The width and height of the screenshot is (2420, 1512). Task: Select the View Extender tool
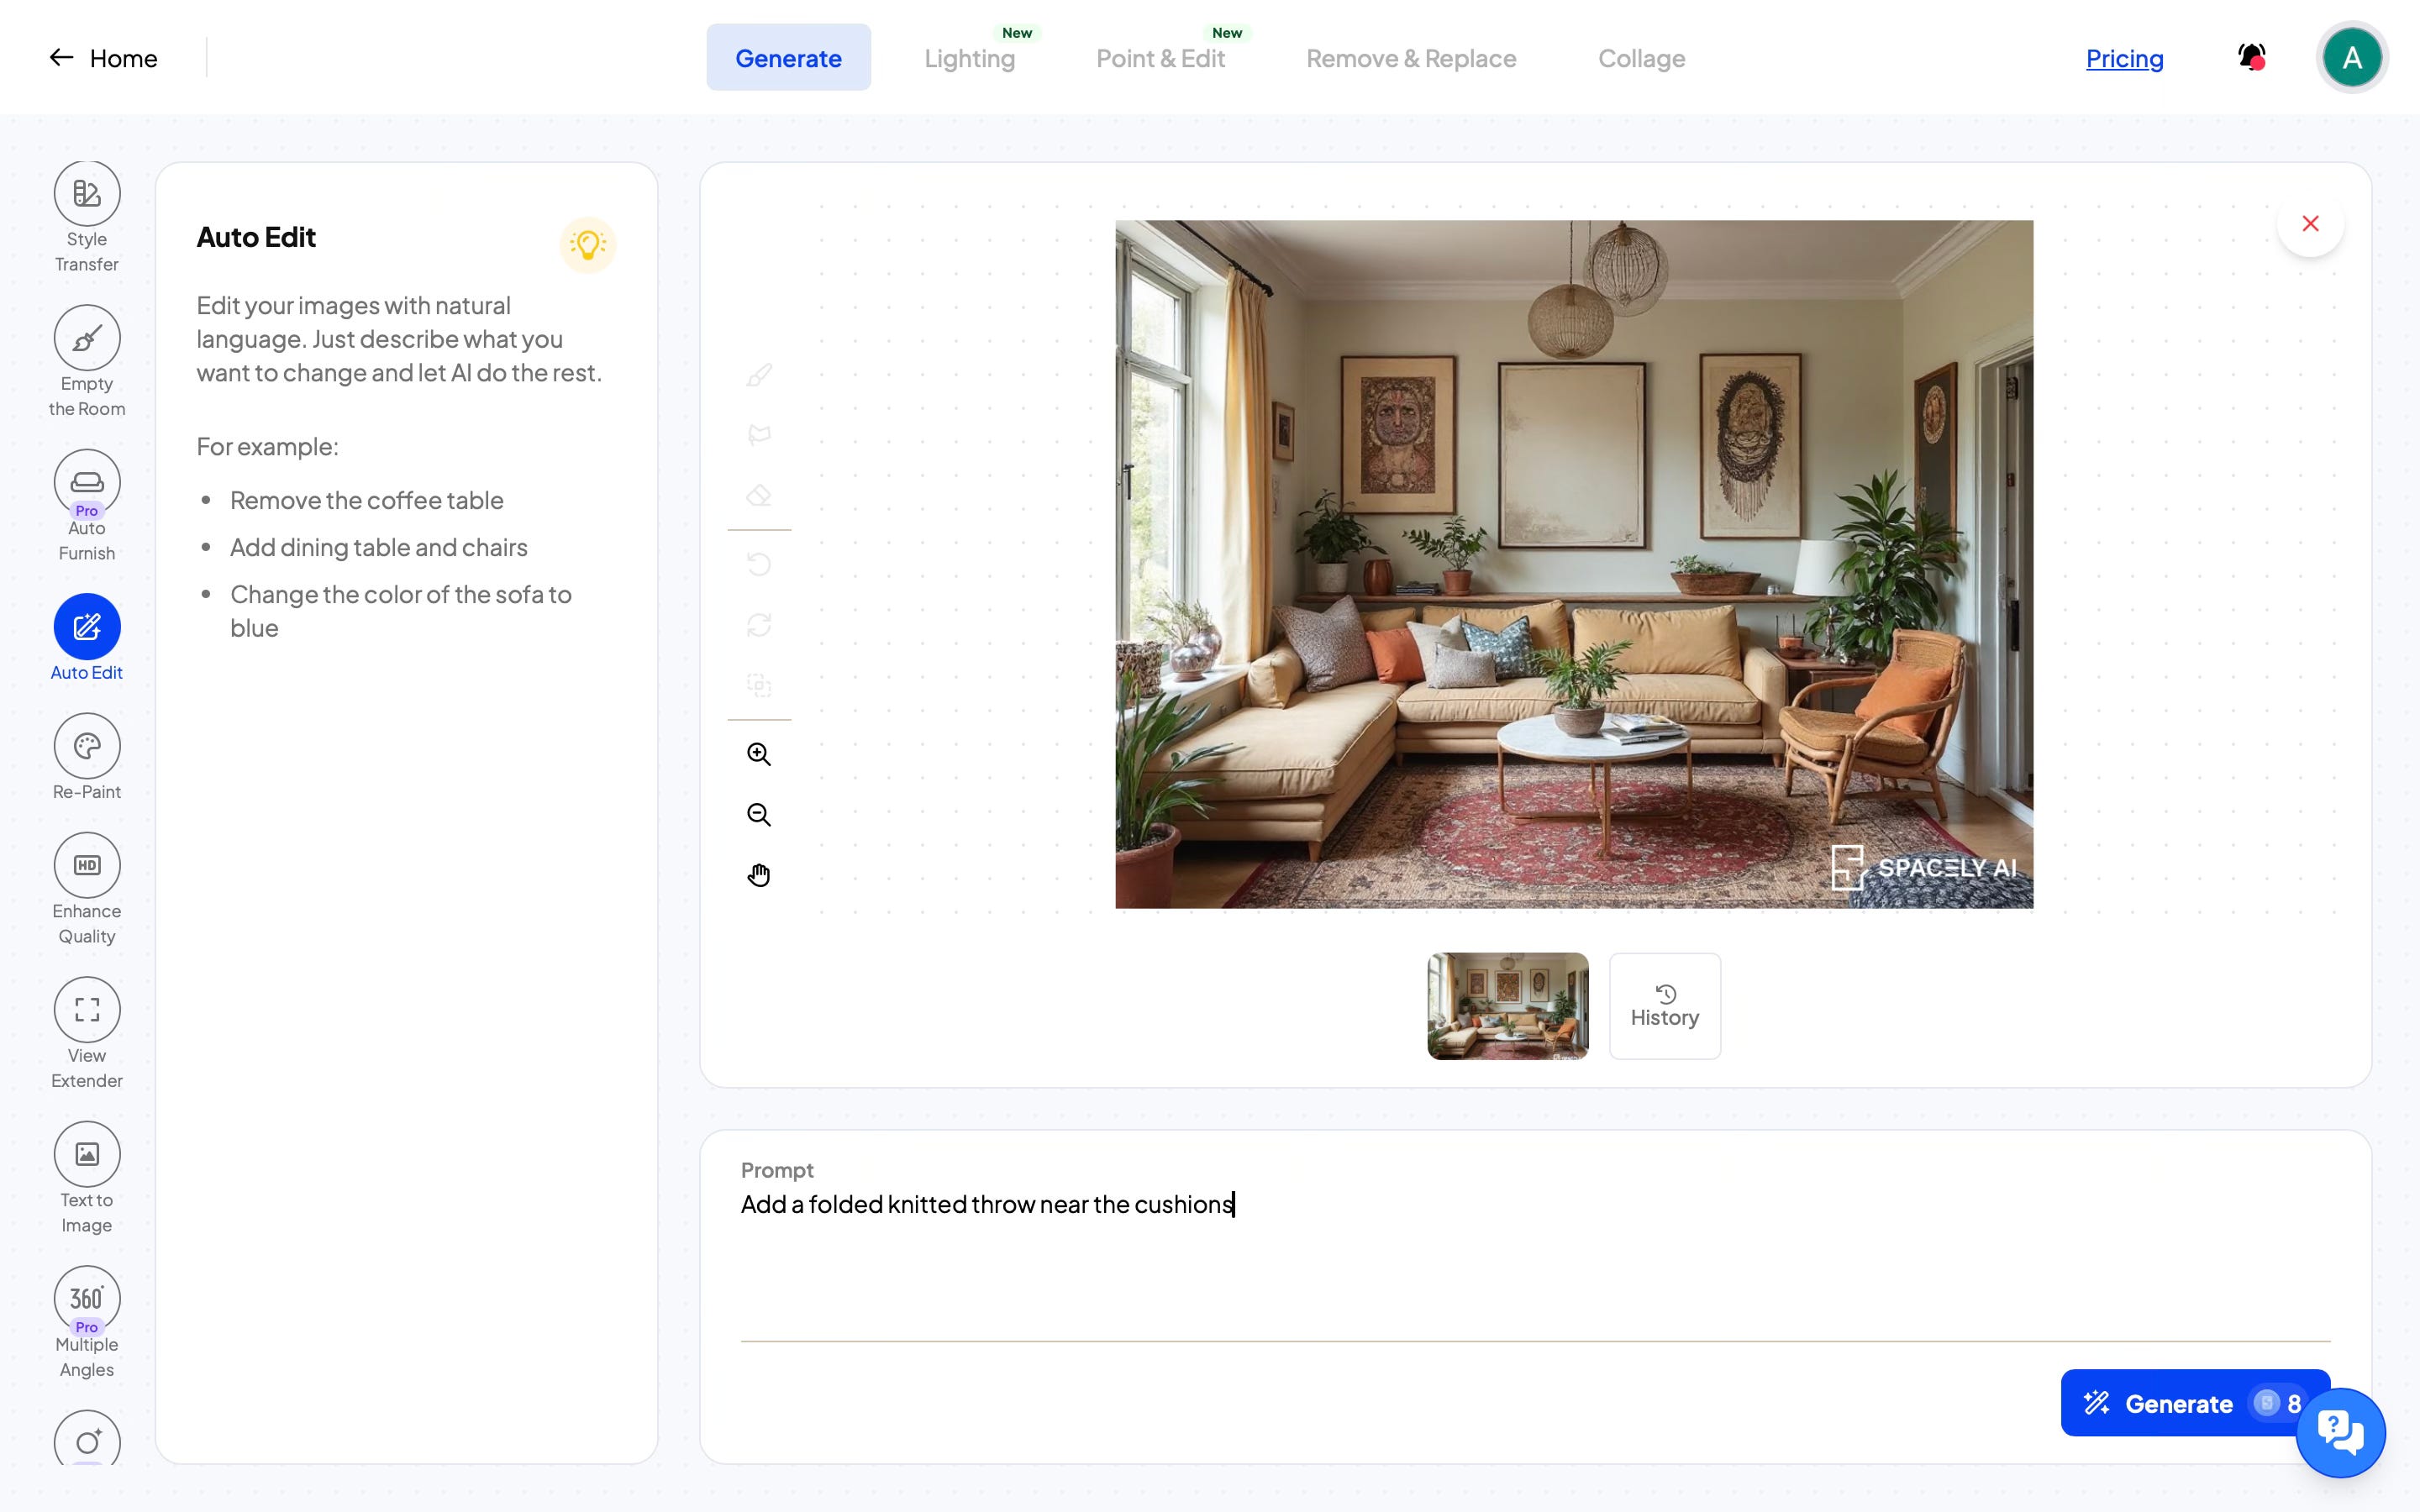(87, 1010)
